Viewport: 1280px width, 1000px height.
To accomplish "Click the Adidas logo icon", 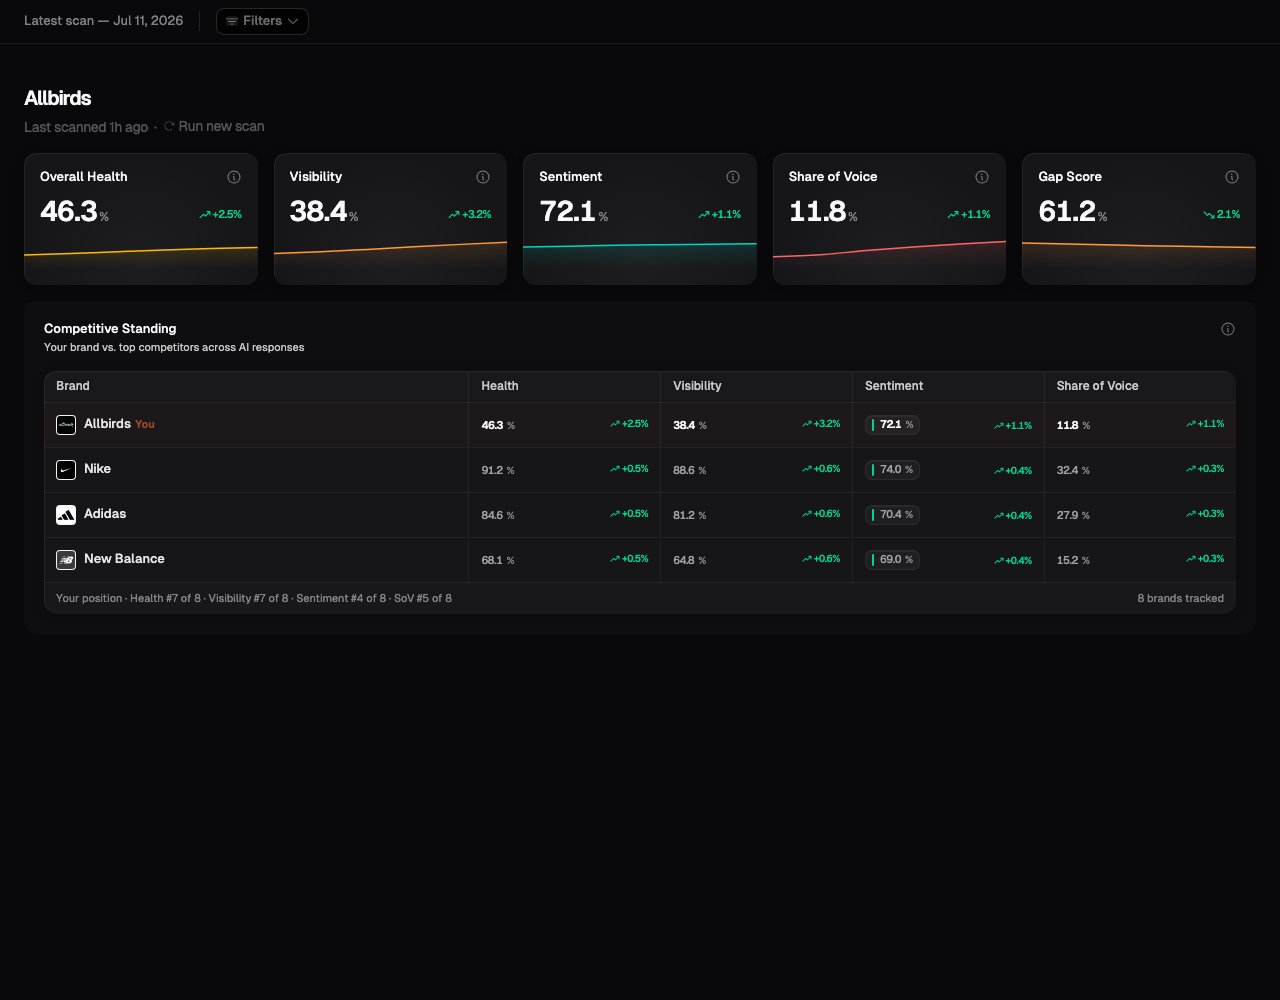I will point(66,515).
